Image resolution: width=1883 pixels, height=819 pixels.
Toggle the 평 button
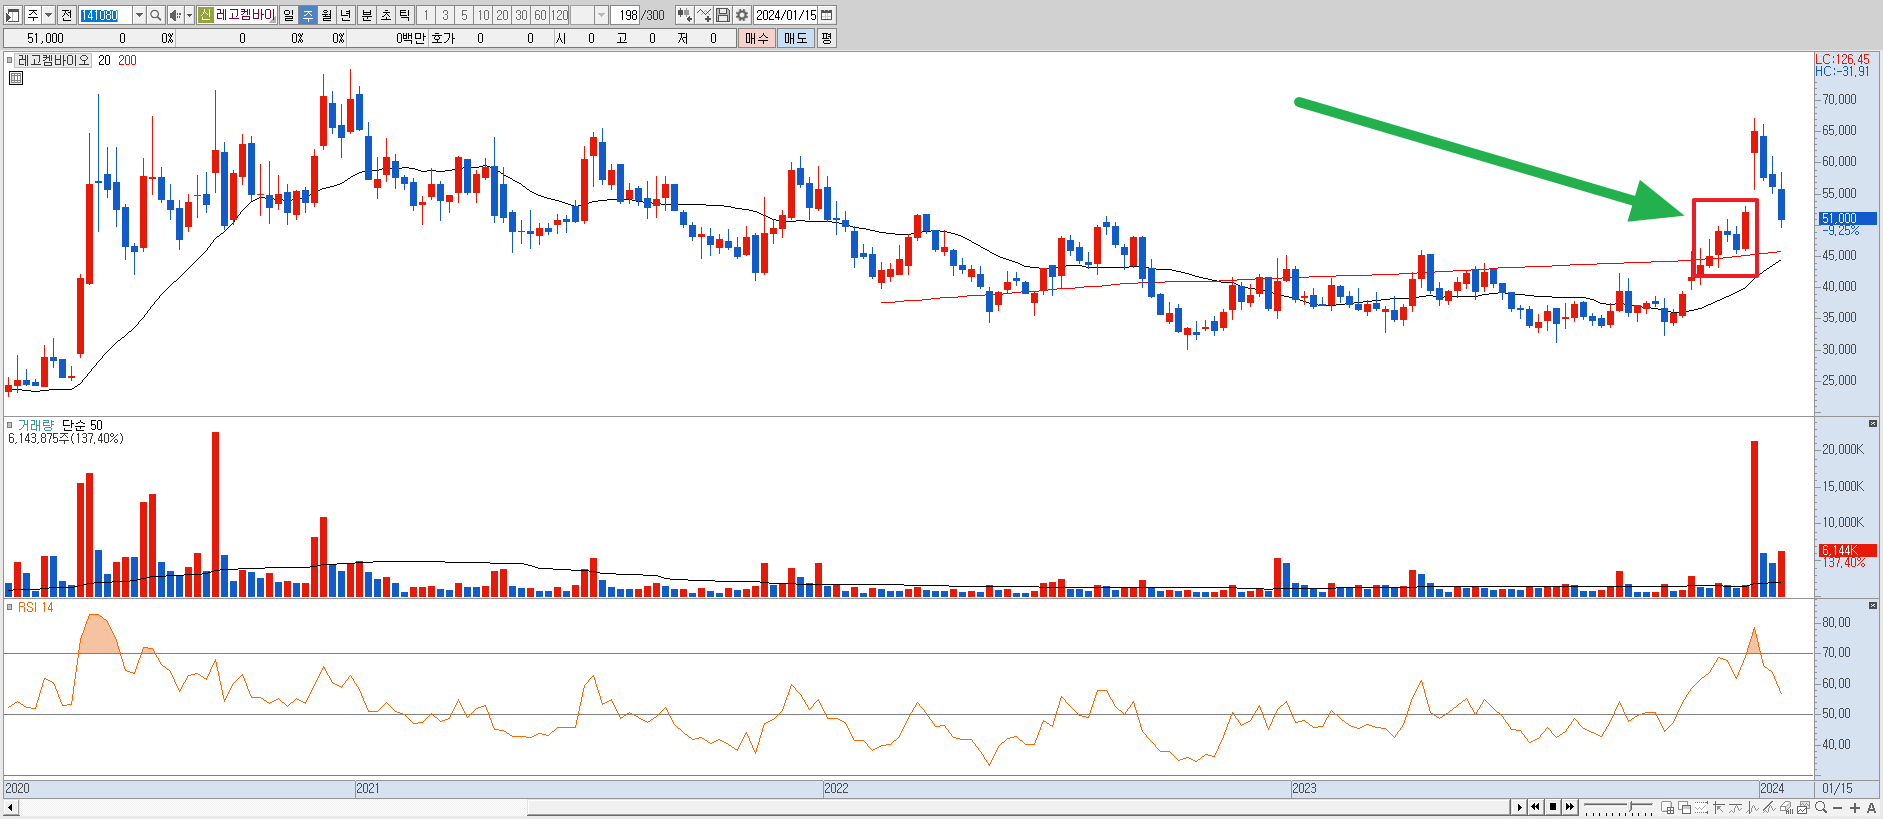pyautogui.click(x=826, y=38)
